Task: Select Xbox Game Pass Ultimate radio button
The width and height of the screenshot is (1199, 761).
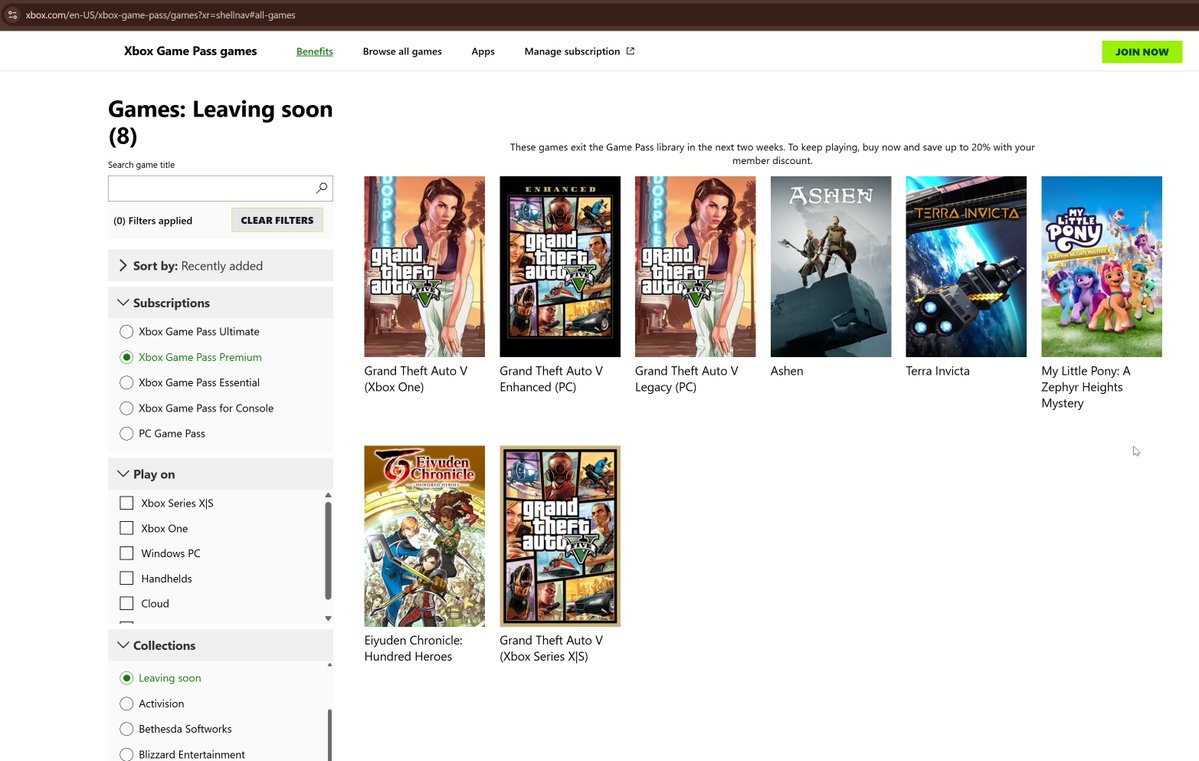Action: coord(126,331)
